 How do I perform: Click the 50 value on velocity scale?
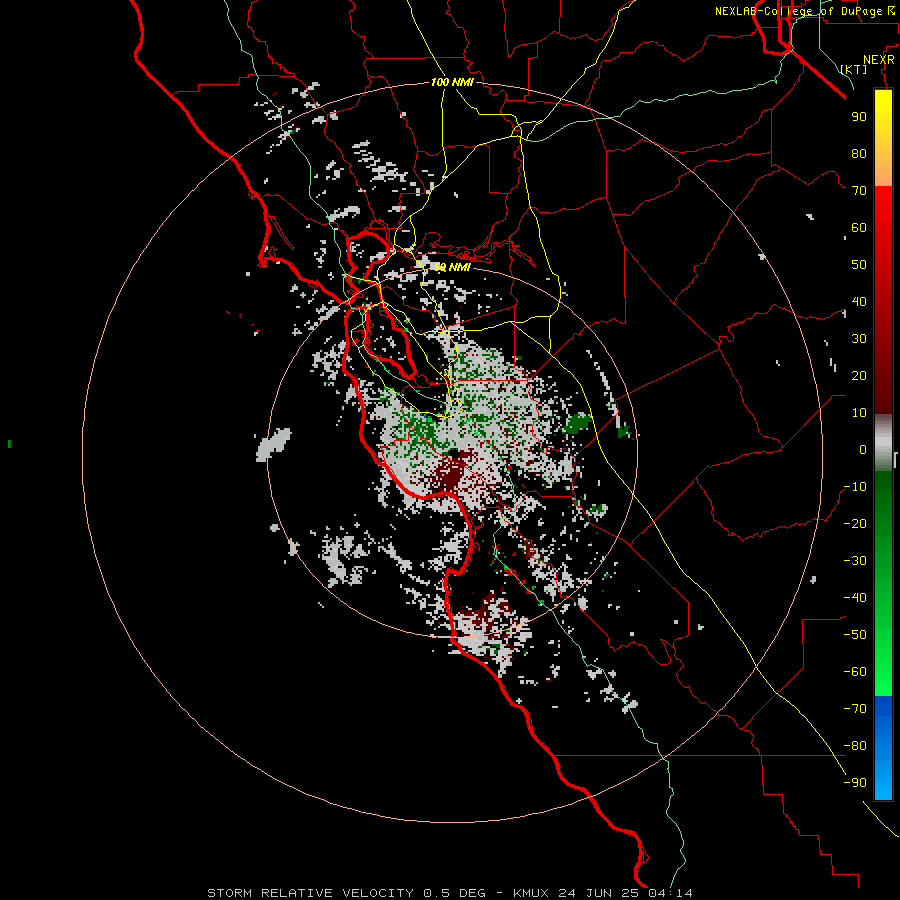[x=859, y=265]
